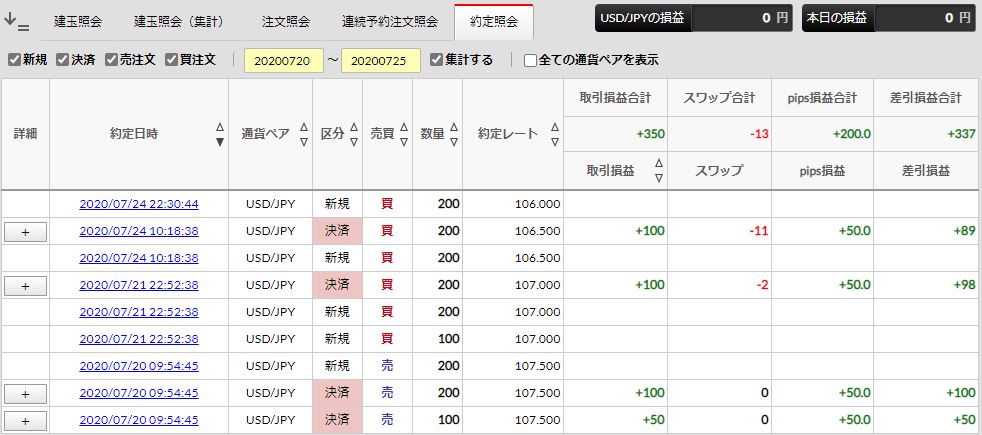Sort by 通貨ペア column arrows
Screen dimensions: 982x435
pyautogui.click(x=304, y=134)
